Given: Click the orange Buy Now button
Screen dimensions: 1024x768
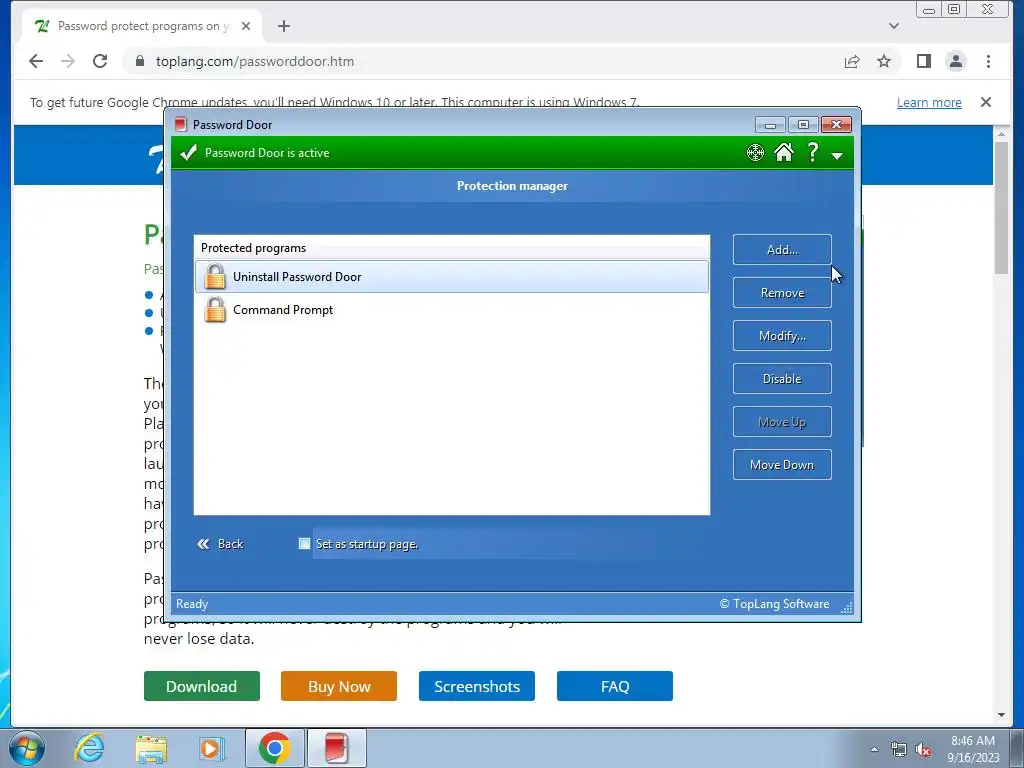Looking at the screenshot, I should tap(339, 686).
